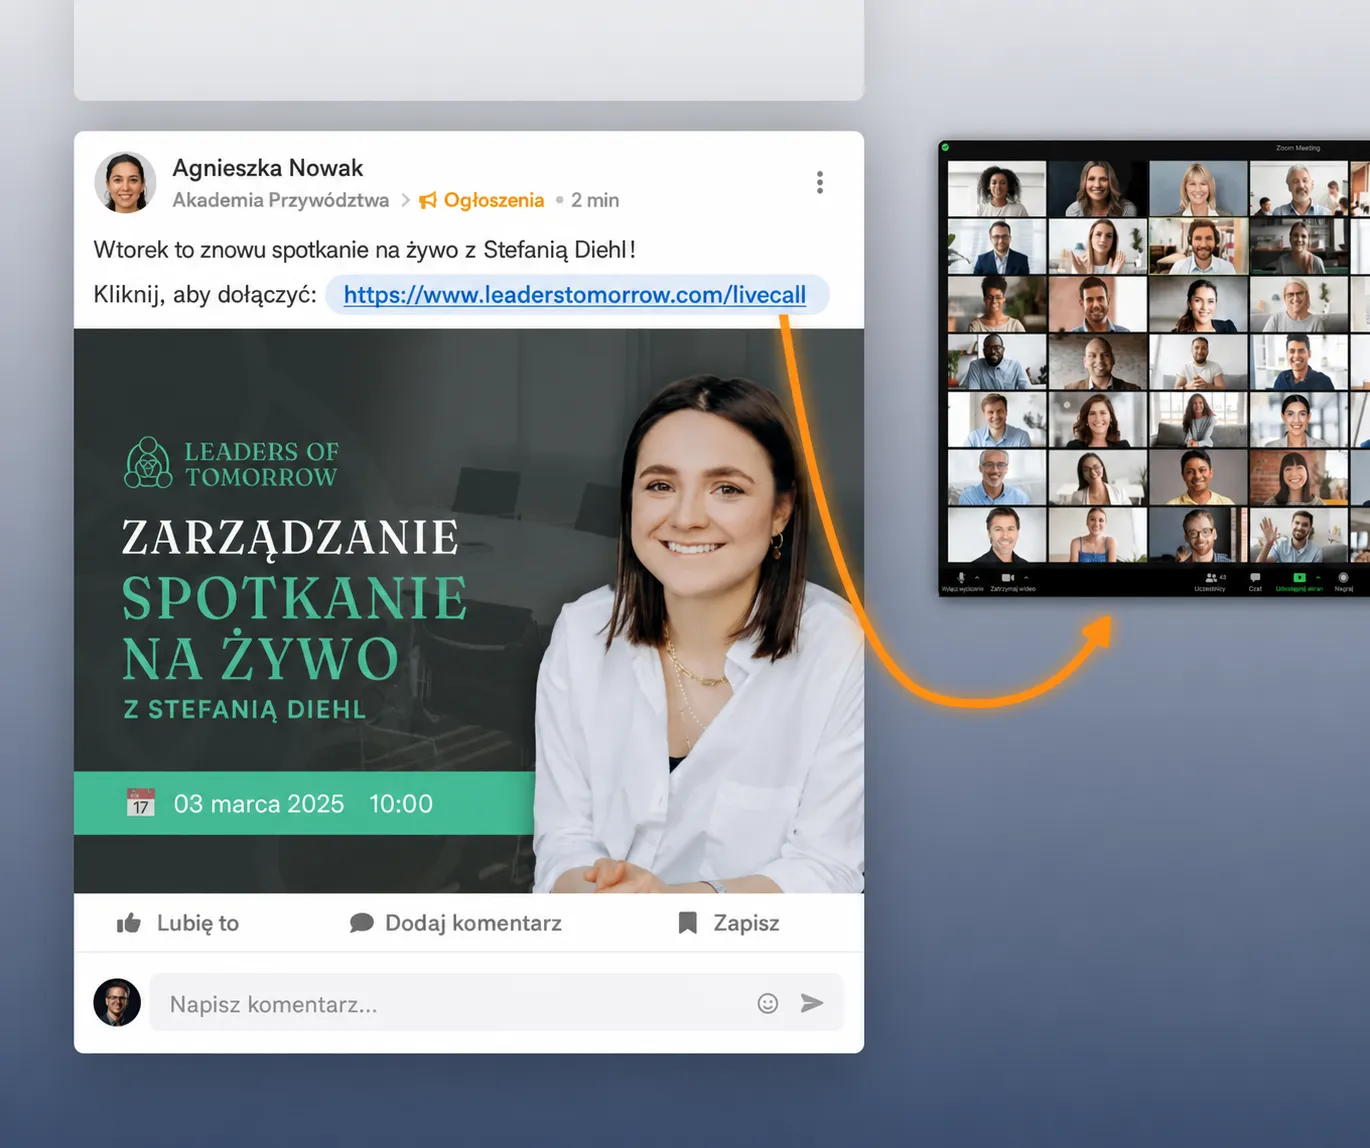
Task: Open the Czat chat icon in Zoom
Action: pyautogui.click(x=1255, y=577)
